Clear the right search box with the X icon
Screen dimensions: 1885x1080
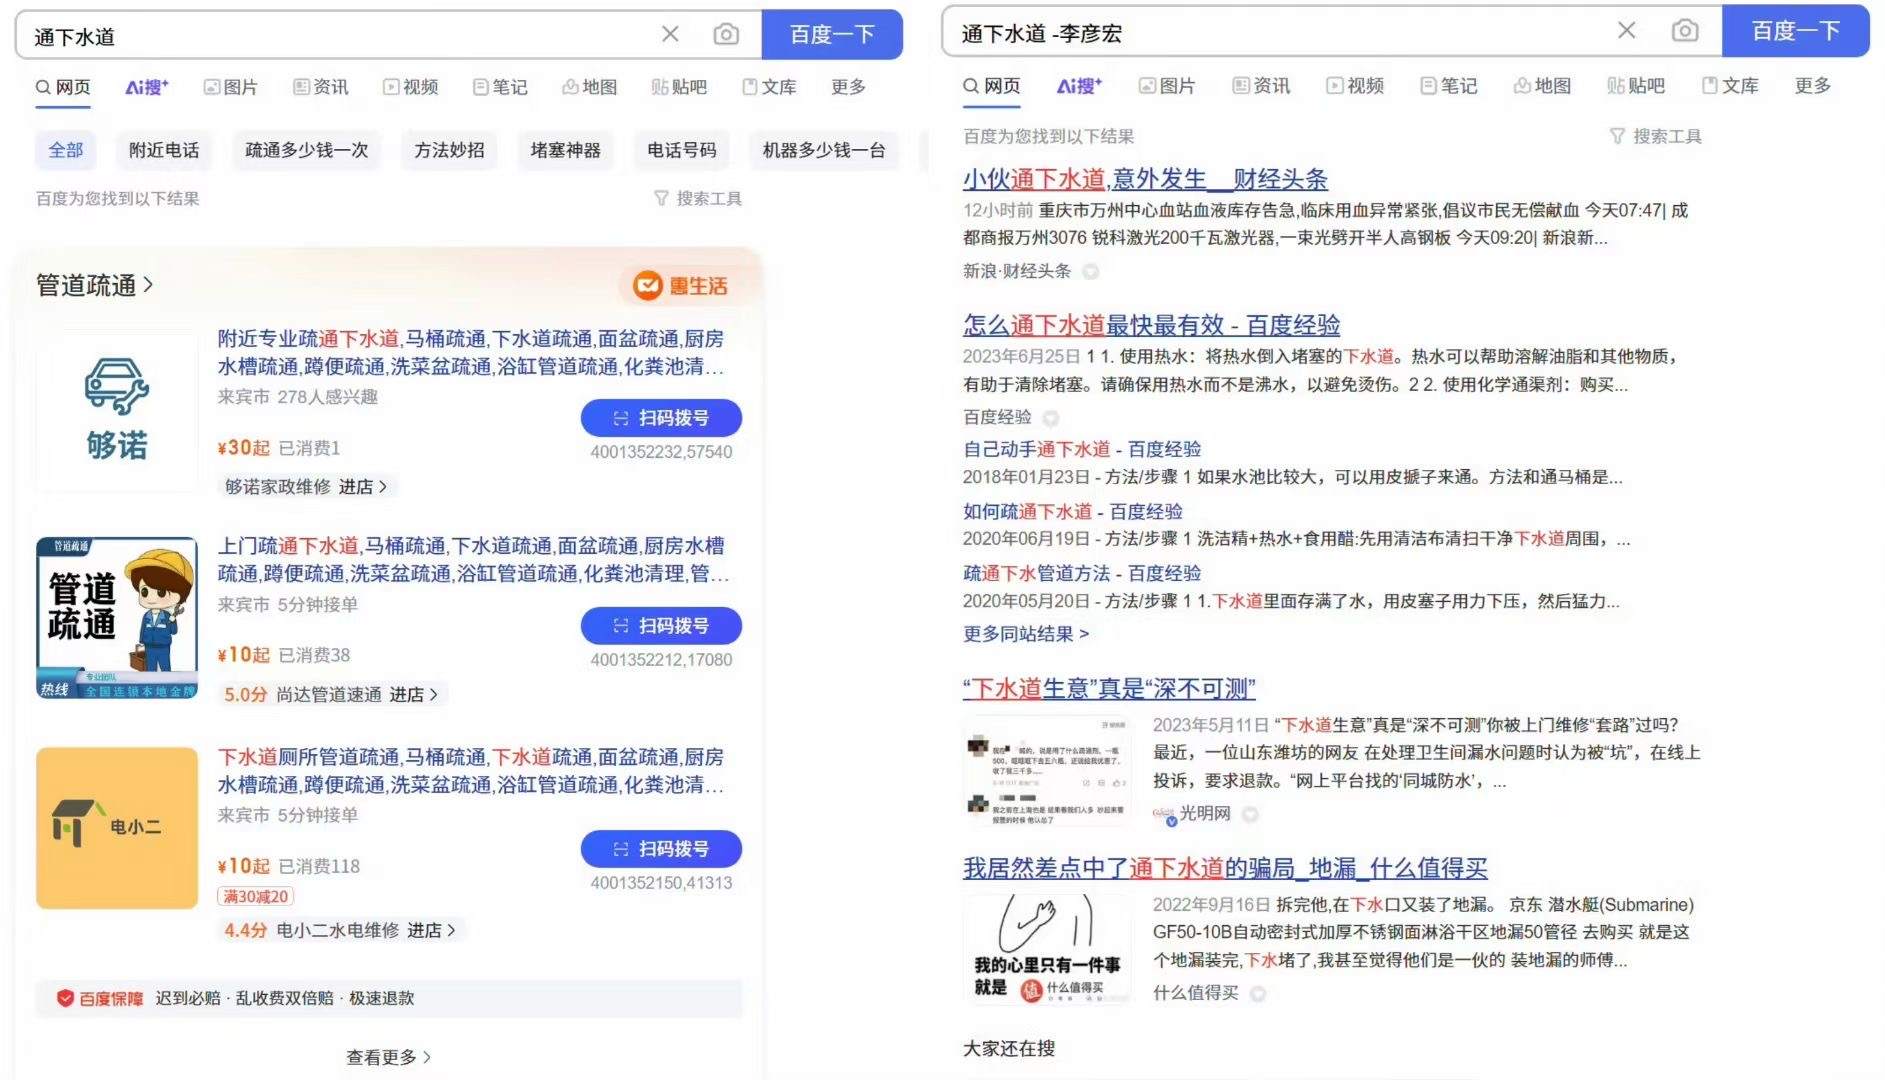(1627, 31)
